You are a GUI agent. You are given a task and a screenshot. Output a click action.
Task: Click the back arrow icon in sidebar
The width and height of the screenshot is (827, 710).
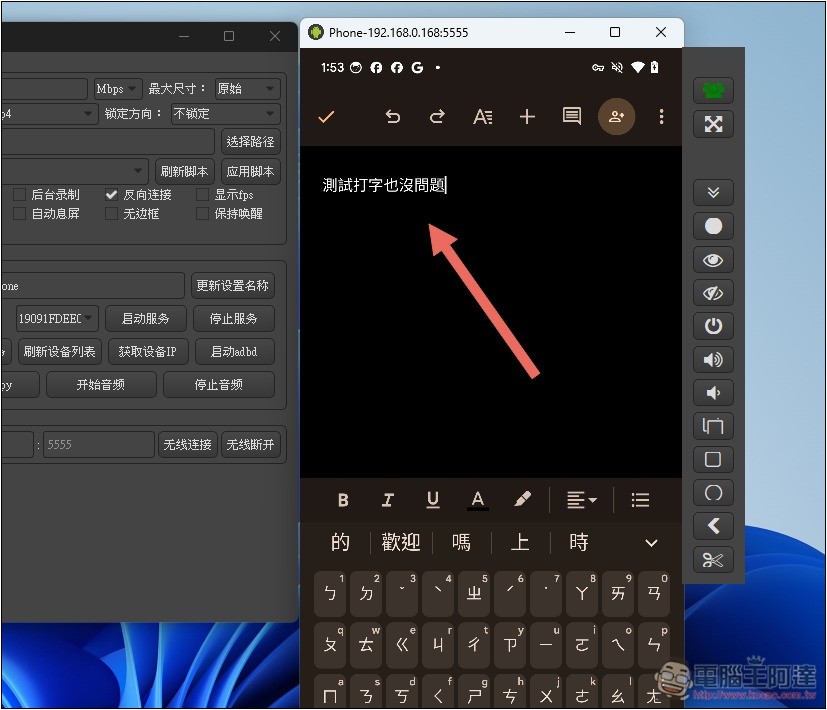713,526
